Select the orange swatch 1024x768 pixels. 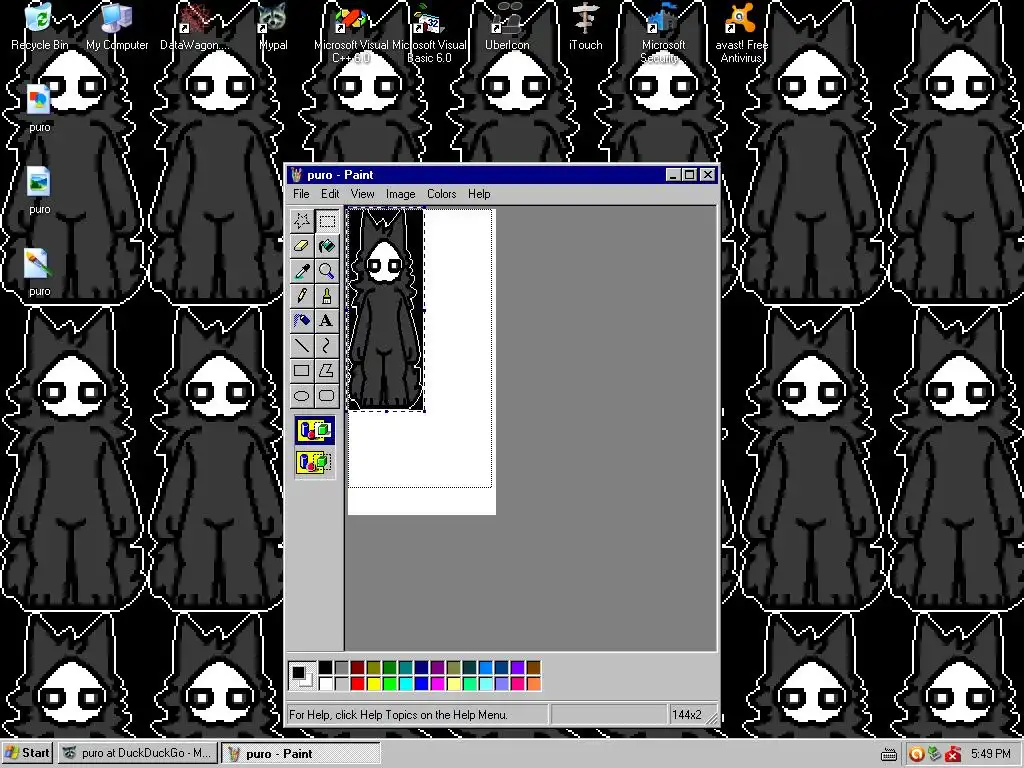point(534,684)
